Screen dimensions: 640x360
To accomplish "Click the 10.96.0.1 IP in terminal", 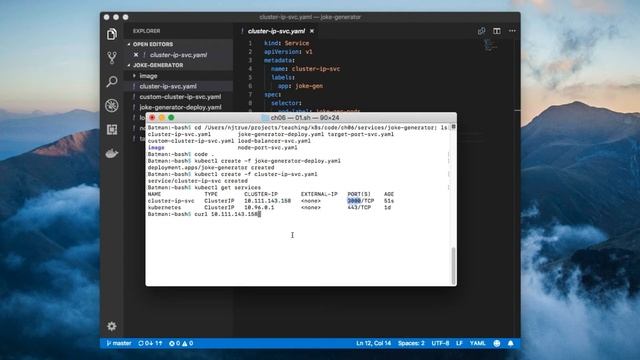I will click(259, 207).
